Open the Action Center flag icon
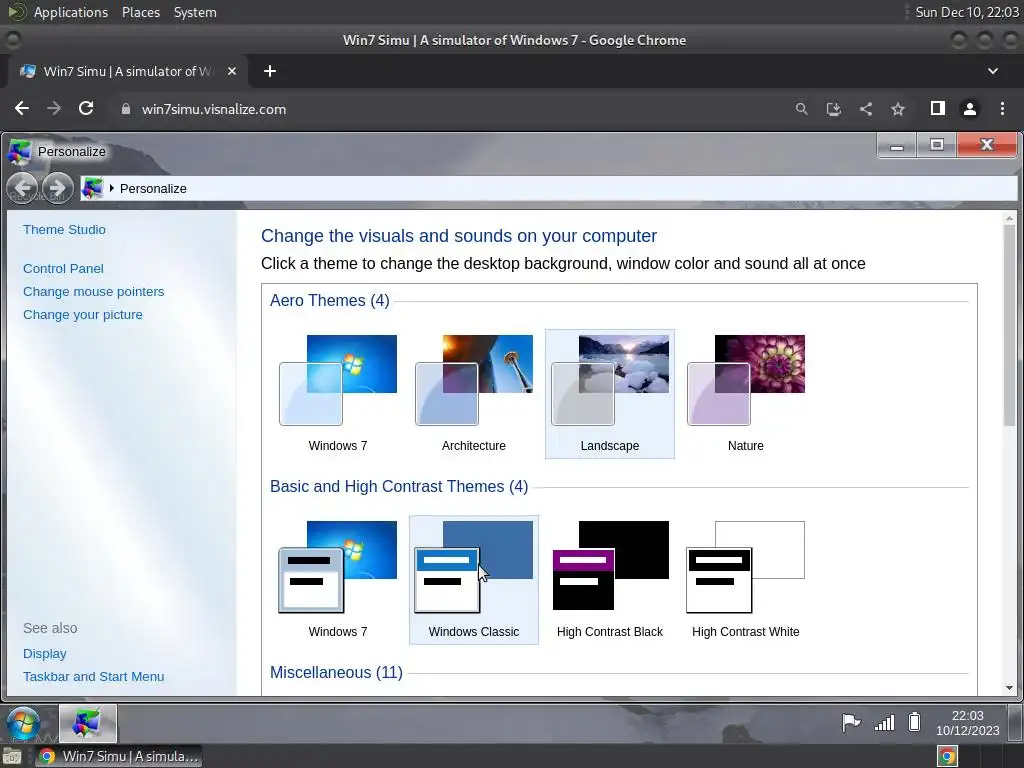 tap(850, 722)
